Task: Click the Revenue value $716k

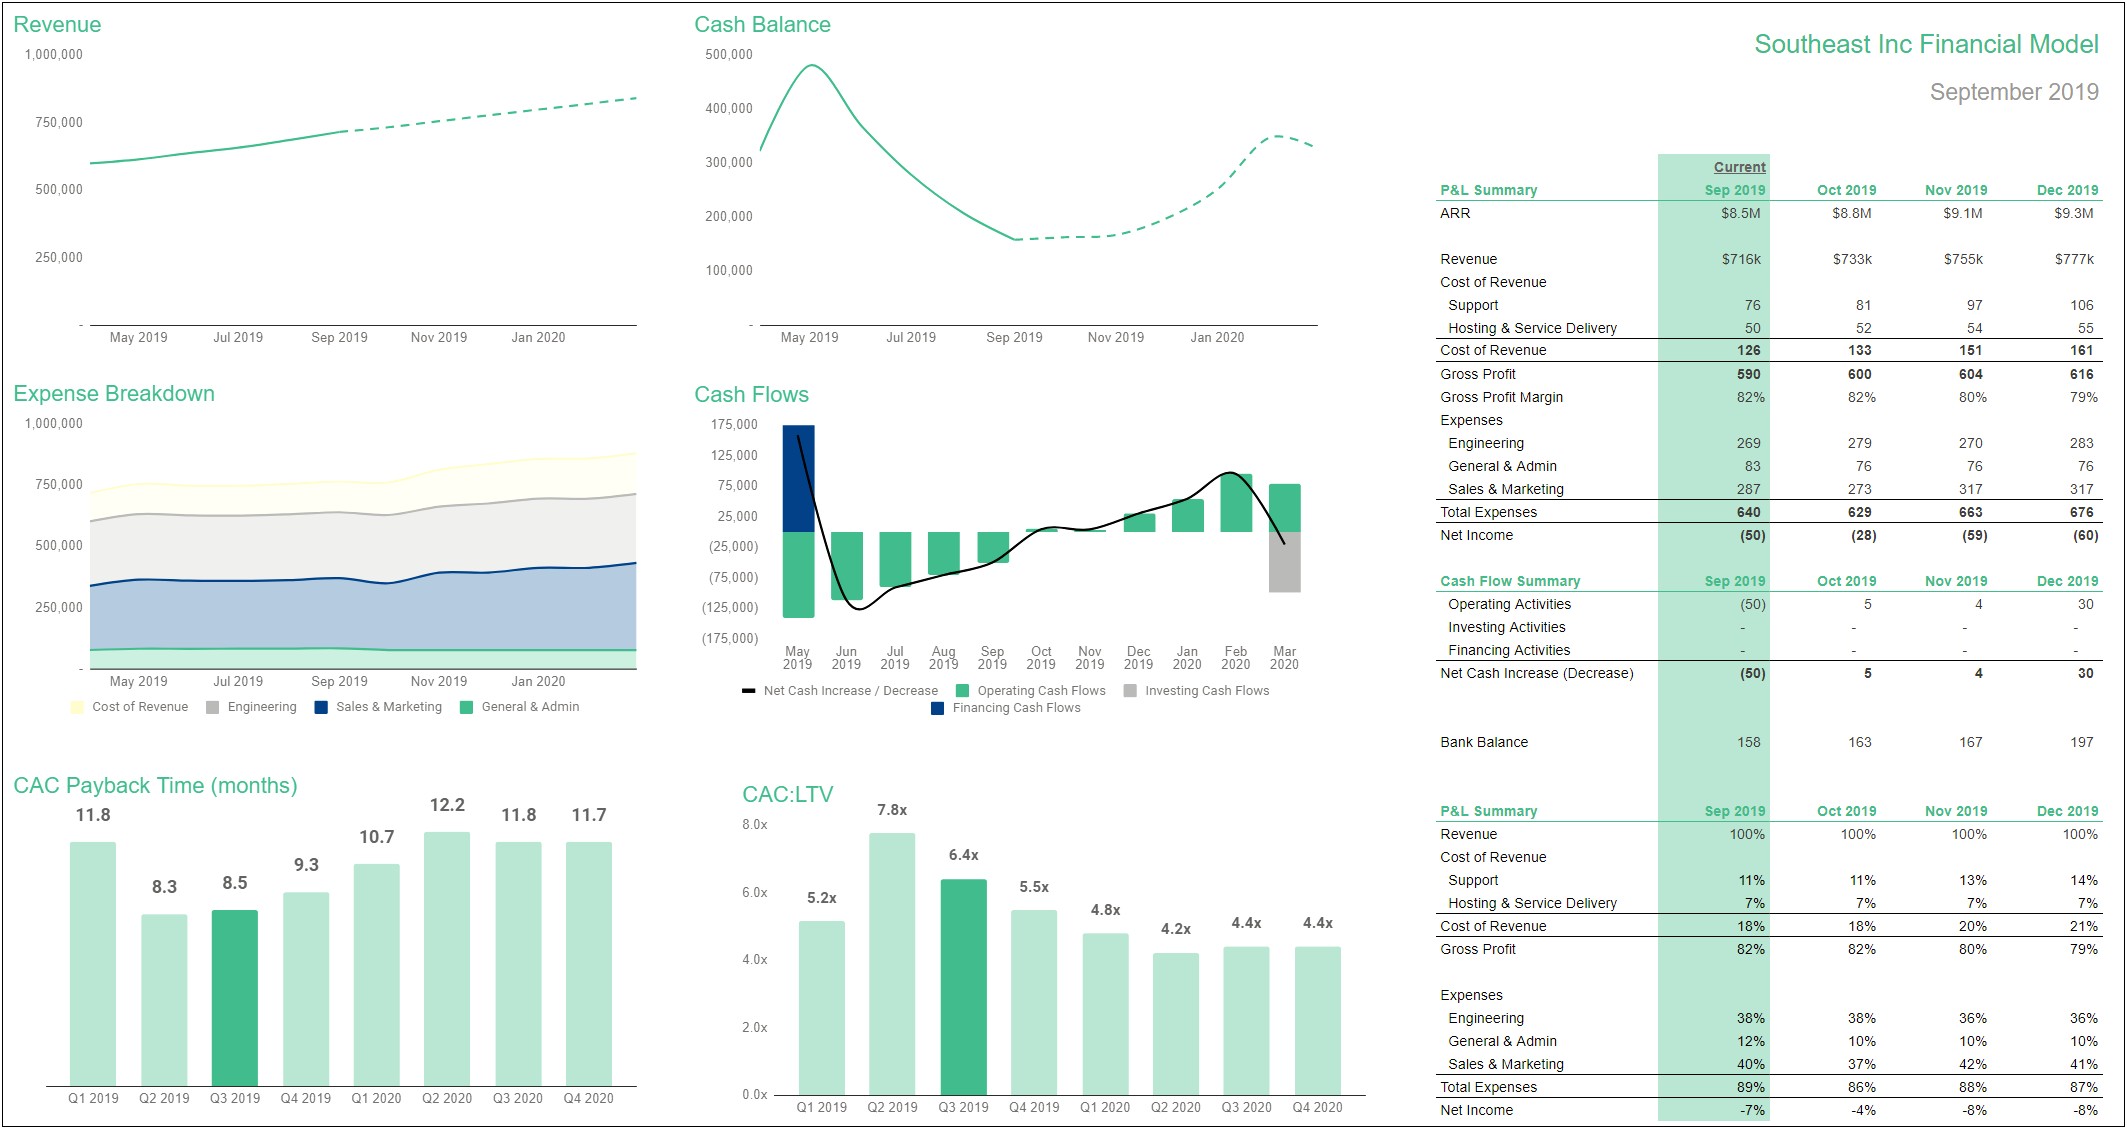Action: tap(1741, 259)
